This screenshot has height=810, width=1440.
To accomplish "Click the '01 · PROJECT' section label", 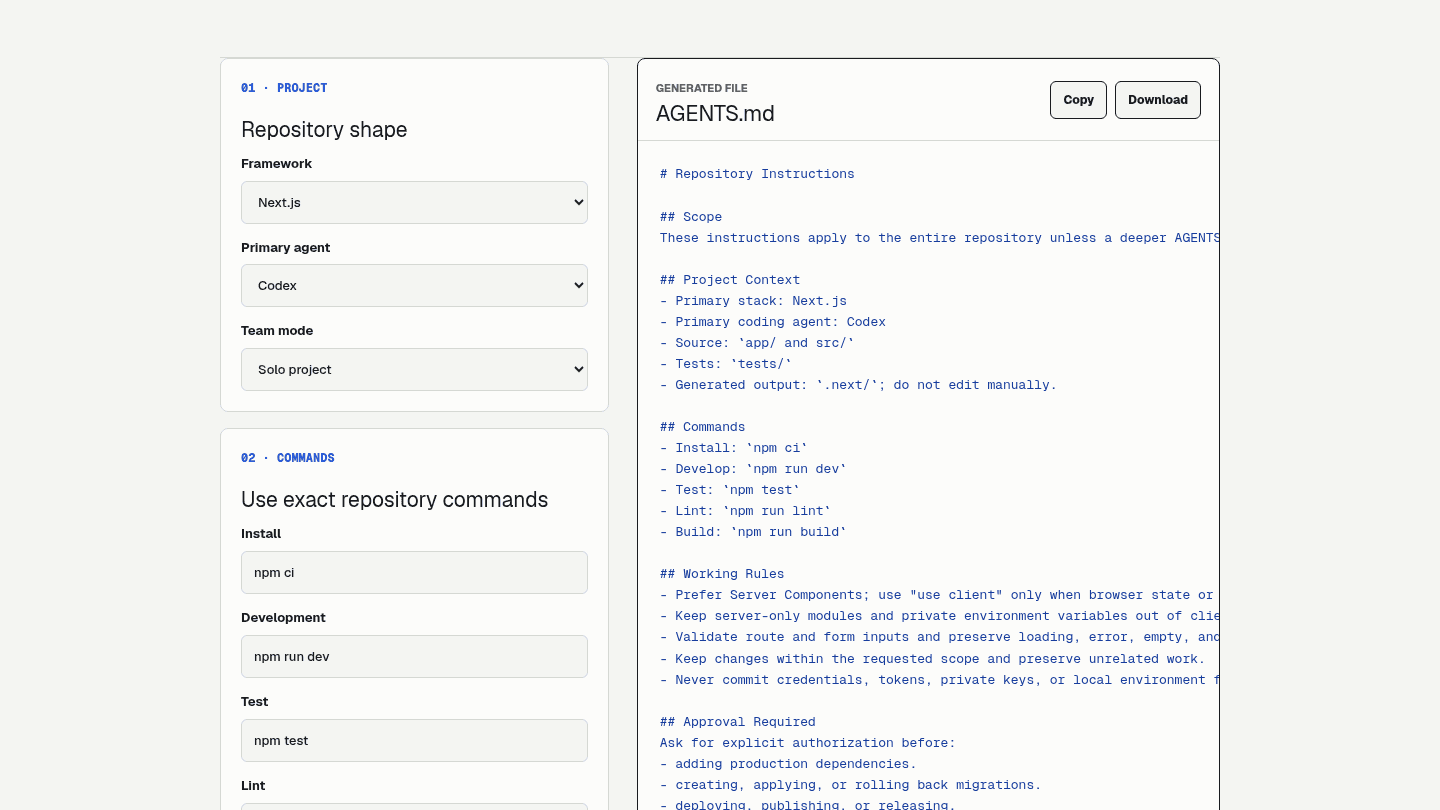I will [284, 88].
